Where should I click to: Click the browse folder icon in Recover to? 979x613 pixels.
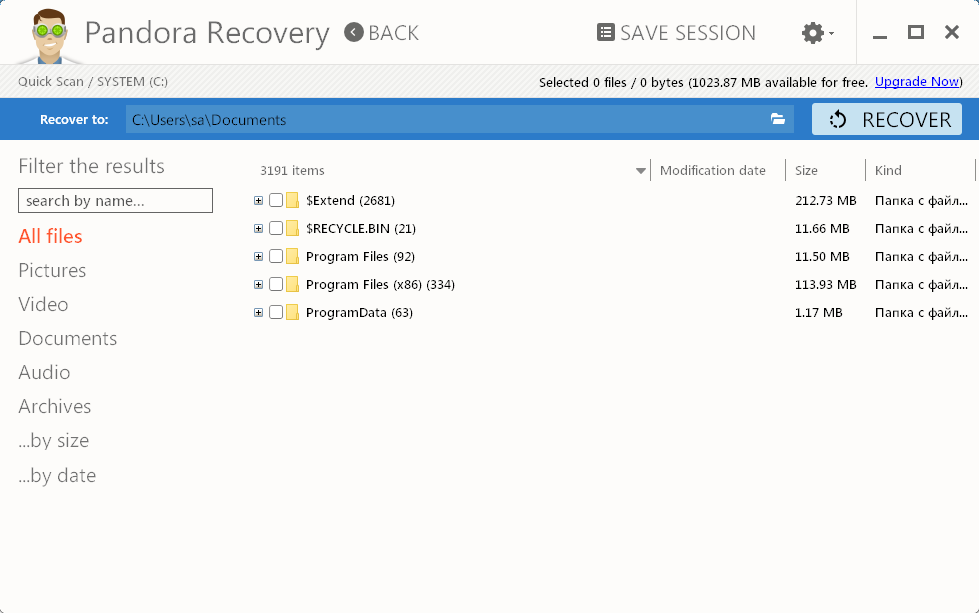[x=777, y=119]
